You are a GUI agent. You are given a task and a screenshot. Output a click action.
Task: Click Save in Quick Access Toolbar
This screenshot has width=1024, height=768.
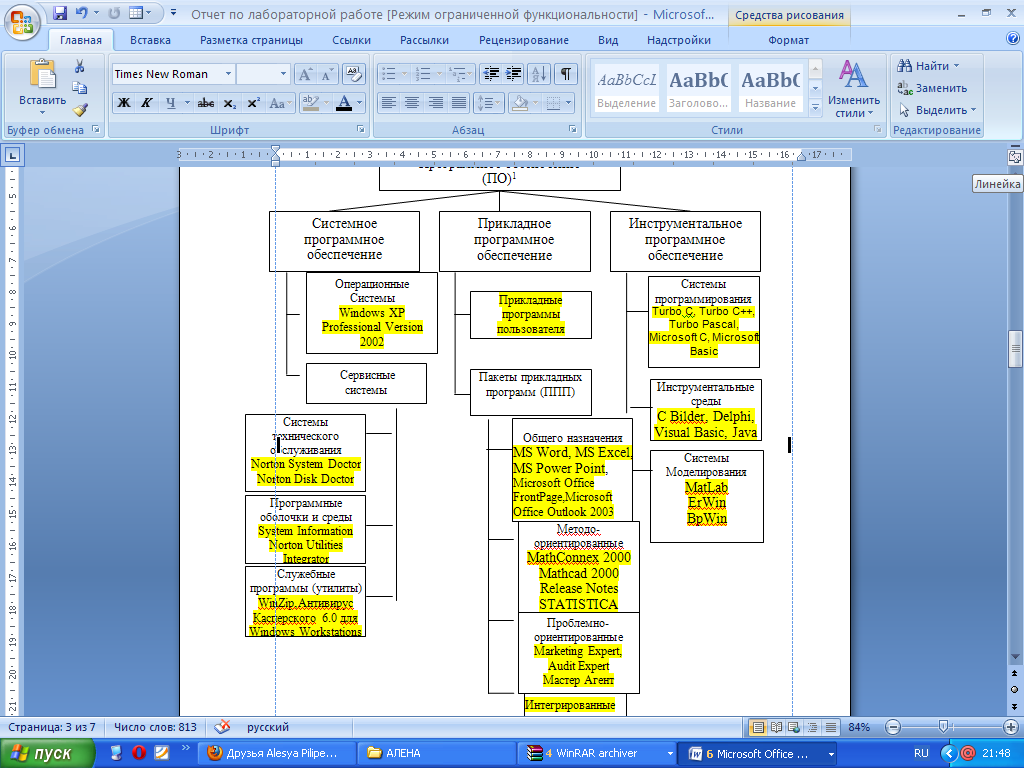pos(60,12)
